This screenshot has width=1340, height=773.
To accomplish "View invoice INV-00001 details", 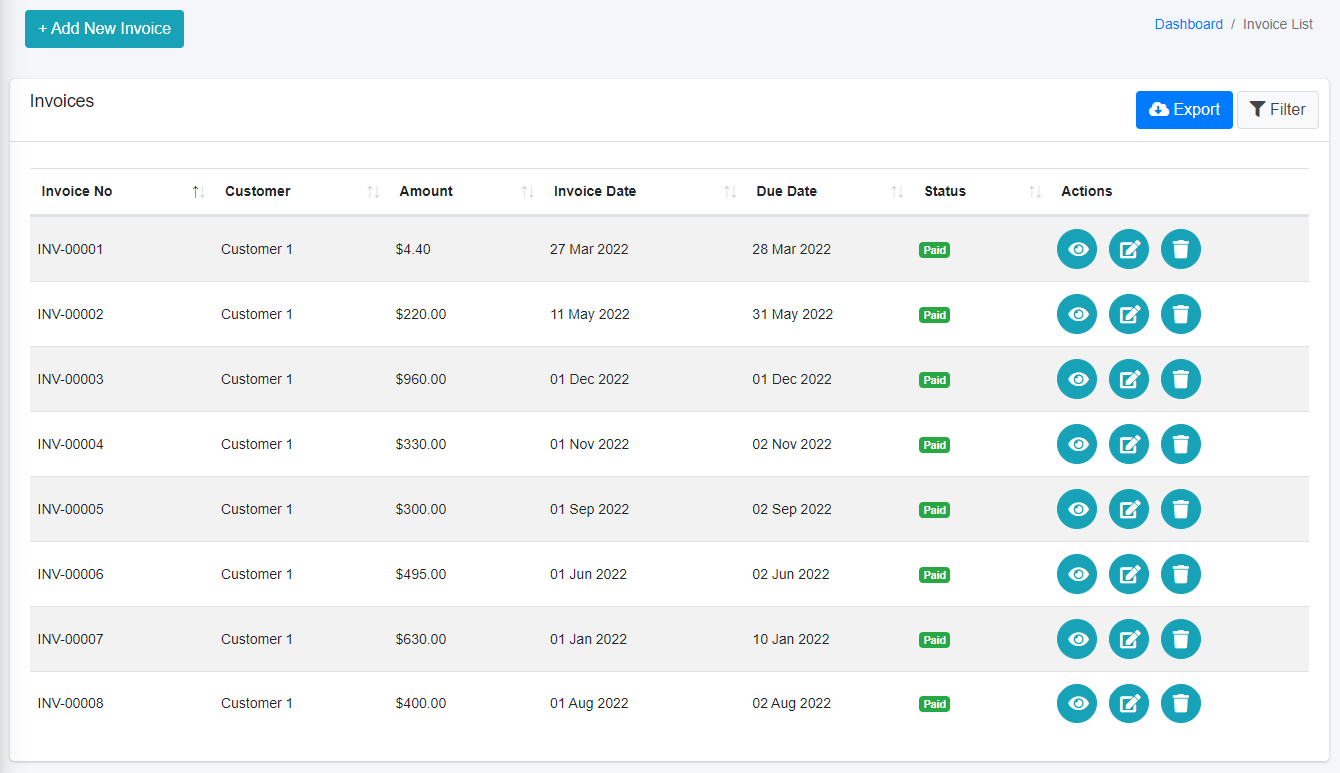I will coord(1077,249).
